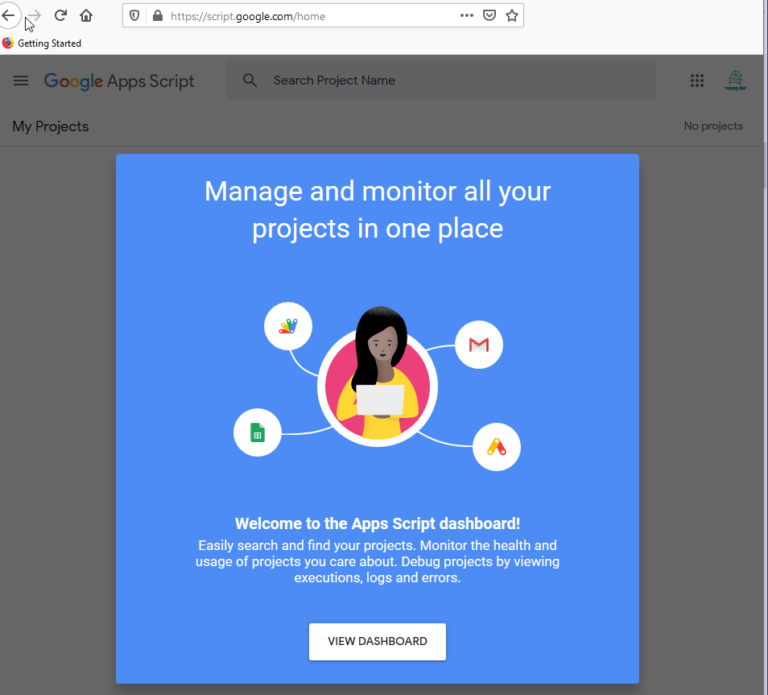Click the My Projects heading
768x695 pixels.
pyautogui.click(x=50, y=126)
